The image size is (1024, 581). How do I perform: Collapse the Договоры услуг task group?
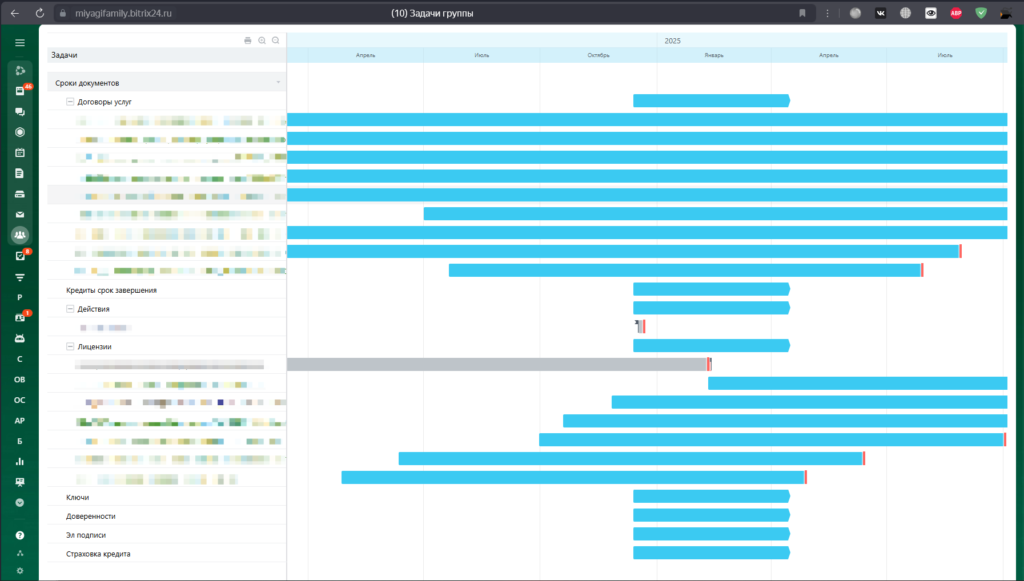pos(70,102)
